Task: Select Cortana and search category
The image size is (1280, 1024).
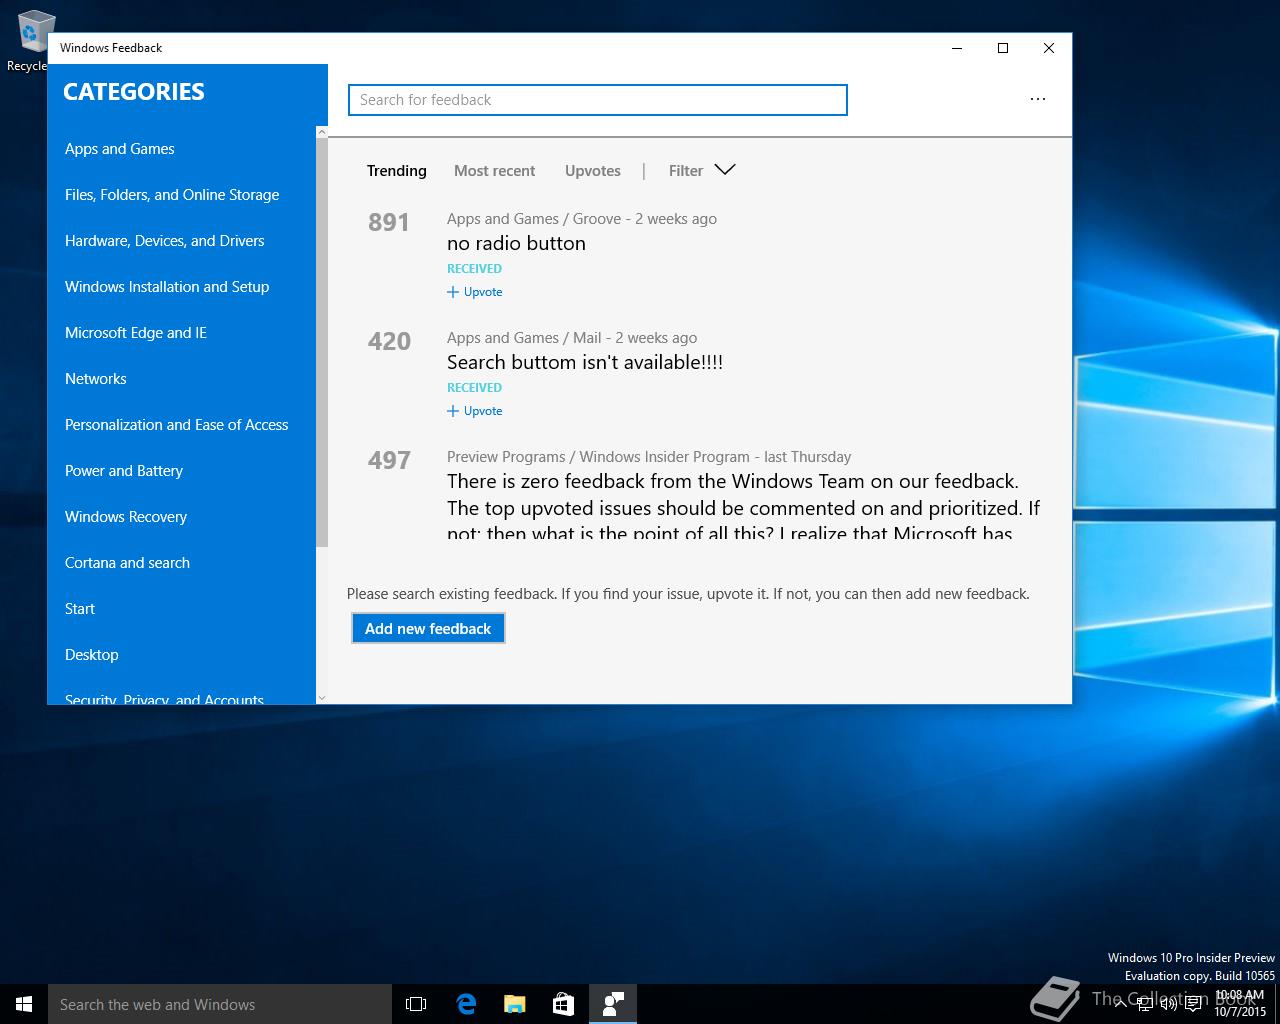Action: pyautogui.click(x=127, y=563)
